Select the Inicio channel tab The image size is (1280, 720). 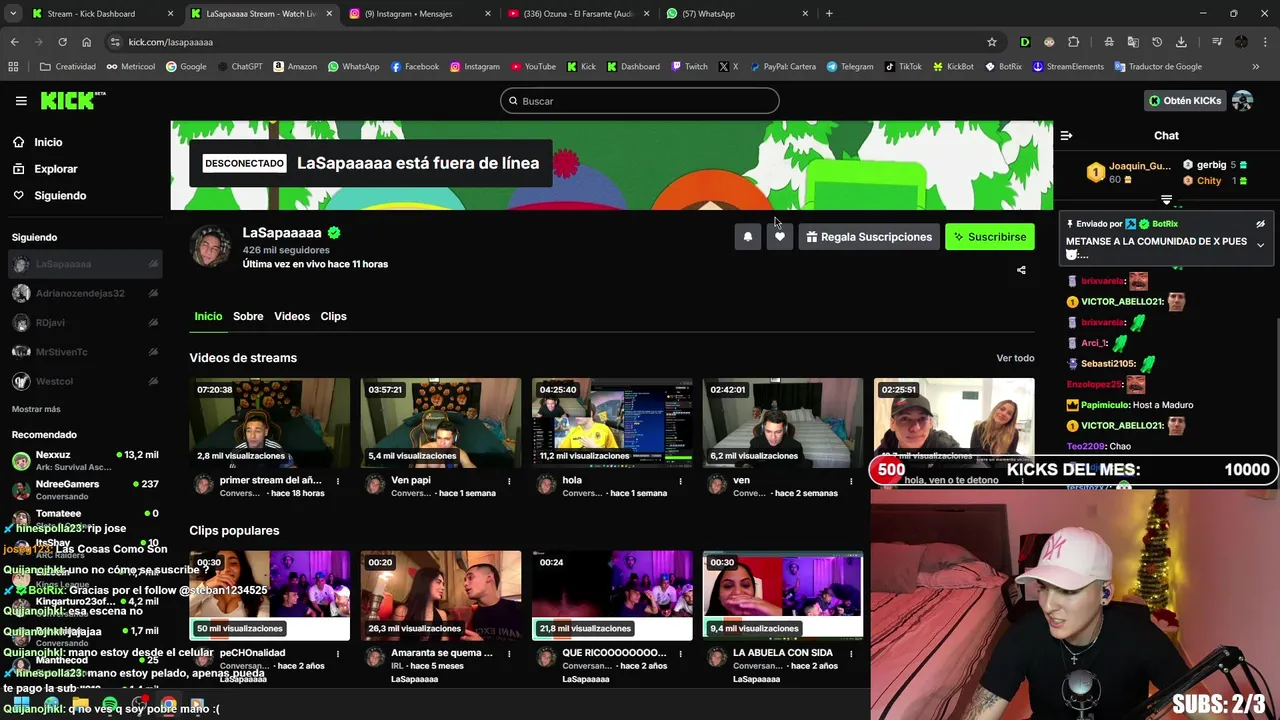click(208, 316)
